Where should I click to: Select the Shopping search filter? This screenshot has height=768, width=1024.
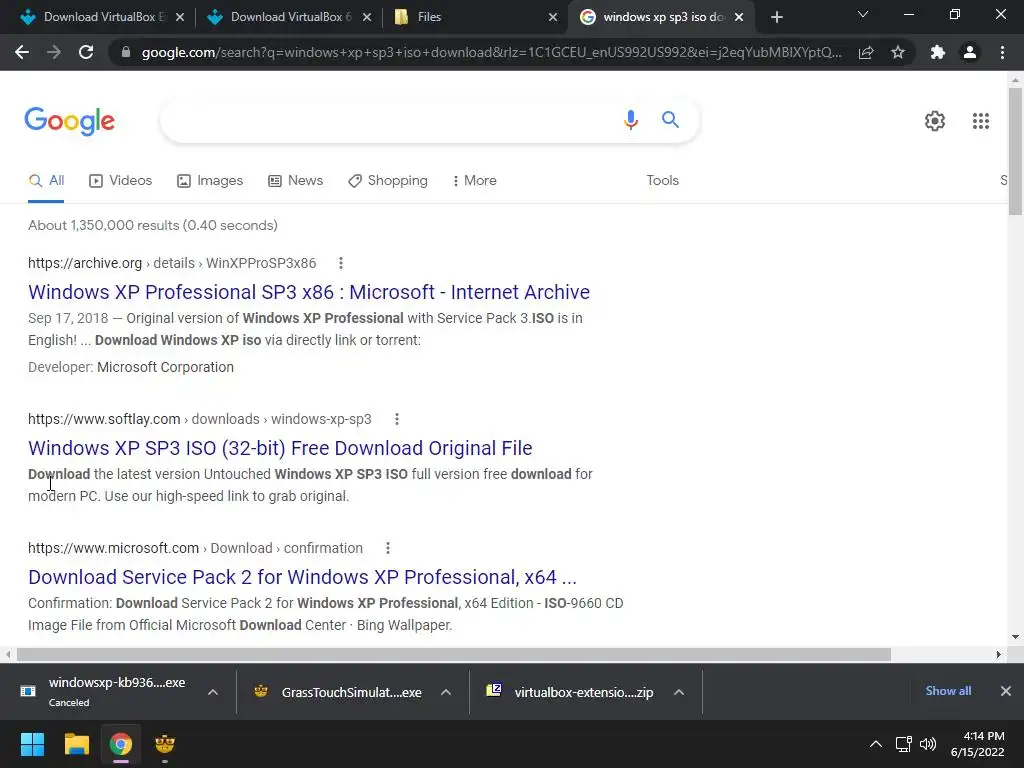[388, 180]
